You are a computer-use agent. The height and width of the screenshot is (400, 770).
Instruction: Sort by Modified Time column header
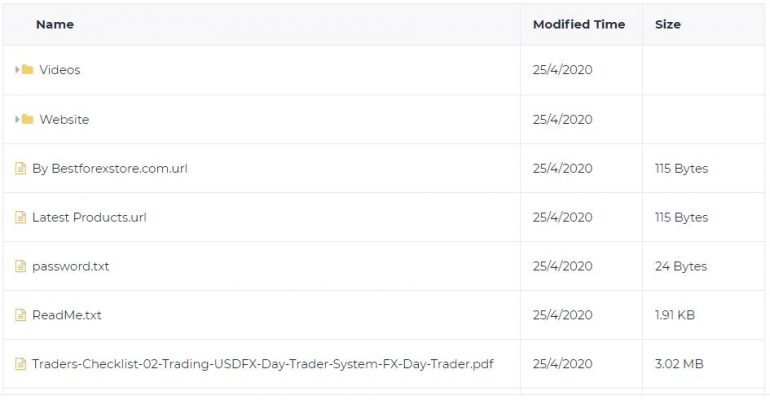[x=579, y=24]
